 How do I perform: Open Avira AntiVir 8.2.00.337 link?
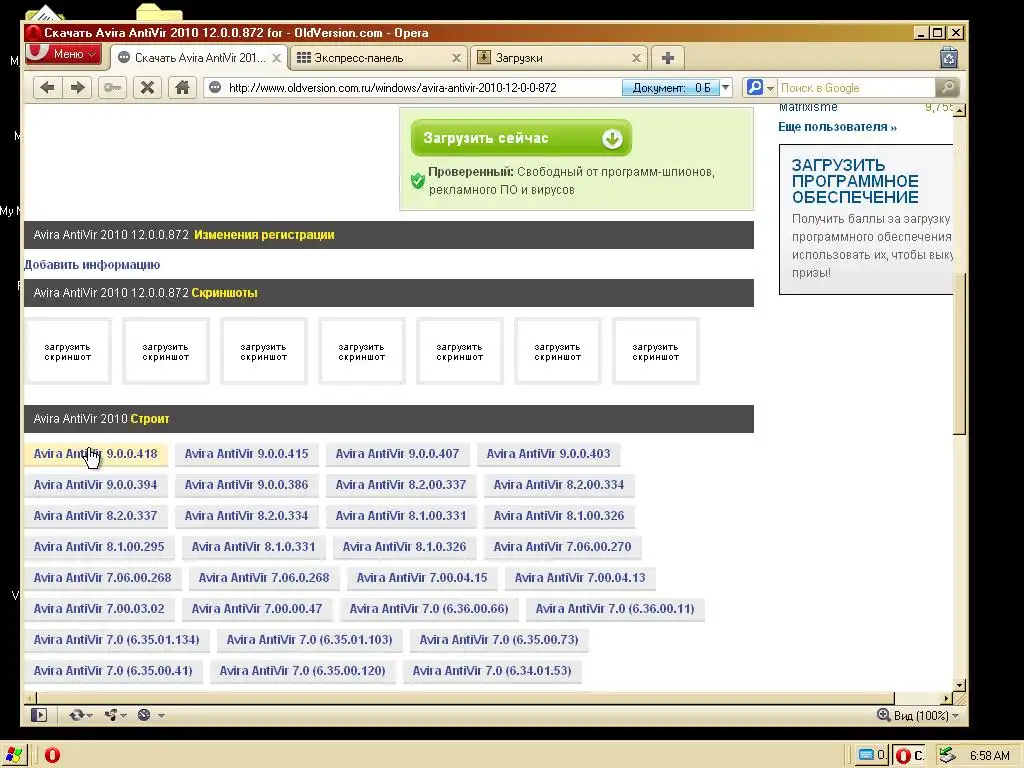click(x=401, y=485)
